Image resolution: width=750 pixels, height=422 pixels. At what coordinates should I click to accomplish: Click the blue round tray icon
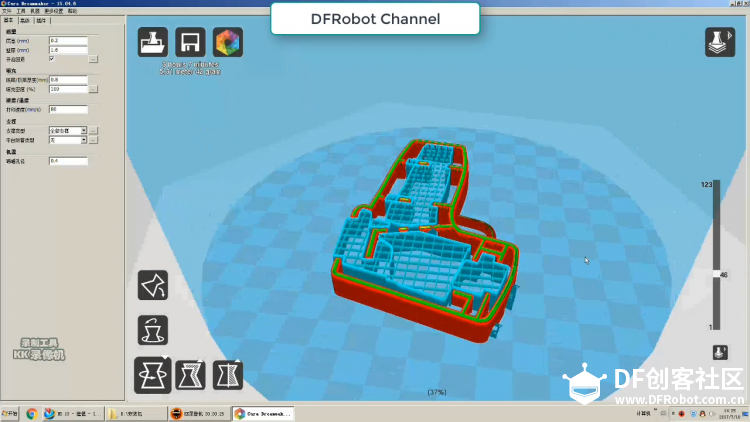tap(693, 414)
